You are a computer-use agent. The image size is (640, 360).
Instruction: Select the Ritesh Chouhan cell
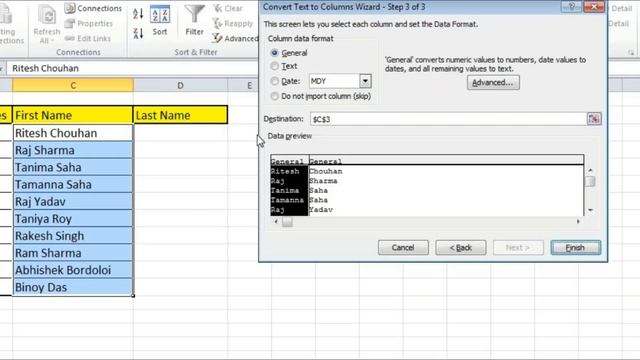(73, 133)
